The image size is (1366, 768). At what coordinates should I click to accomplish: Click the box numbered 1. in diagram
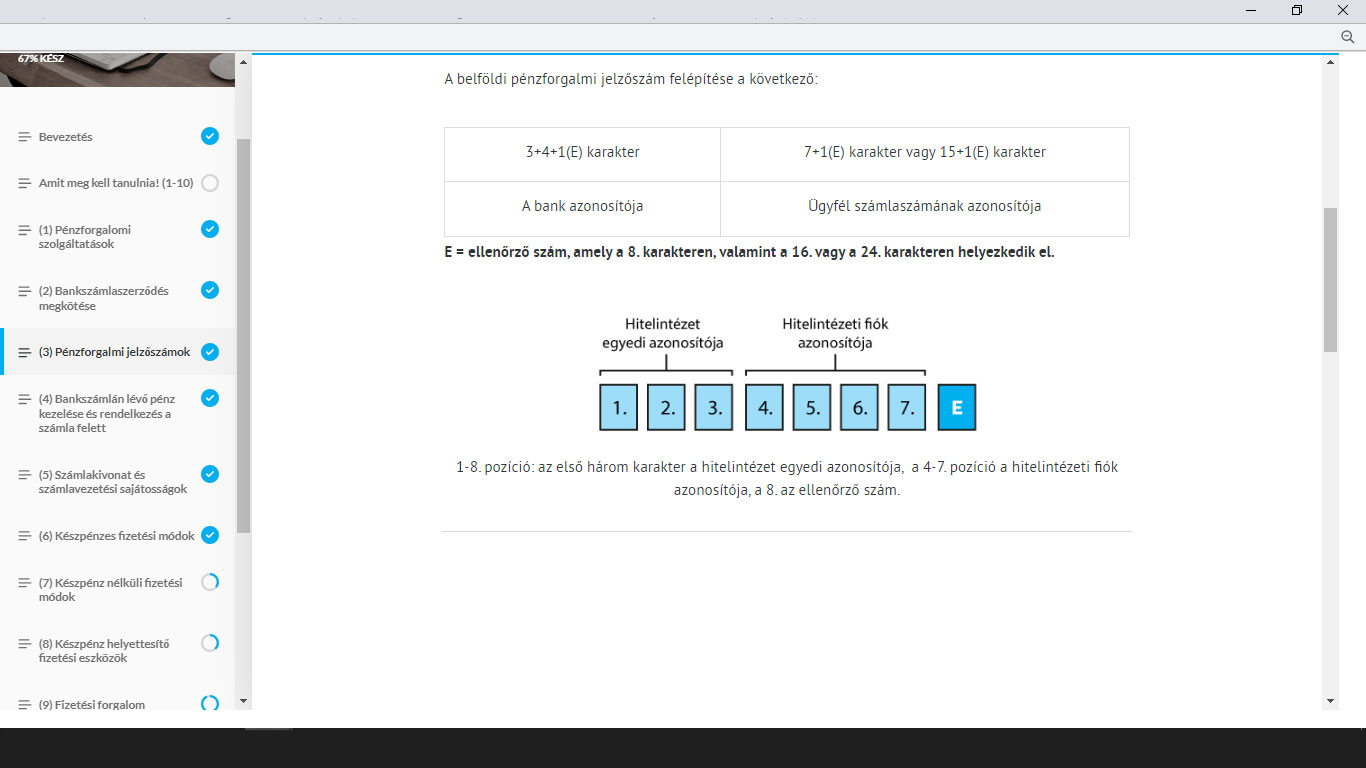(619, 407)
